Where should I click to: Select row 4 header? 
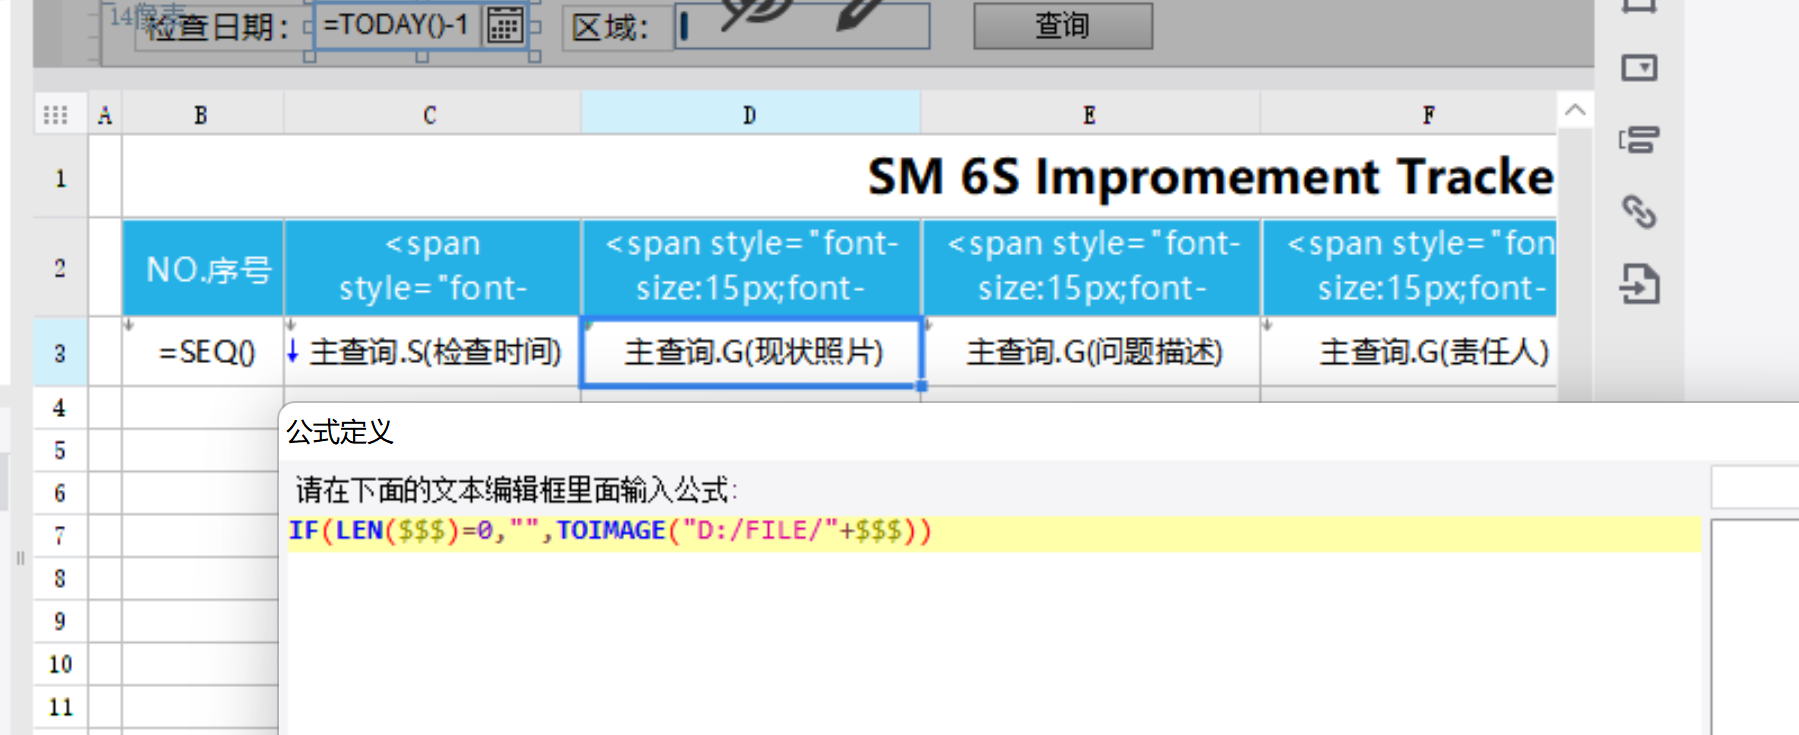coord(61,408)
